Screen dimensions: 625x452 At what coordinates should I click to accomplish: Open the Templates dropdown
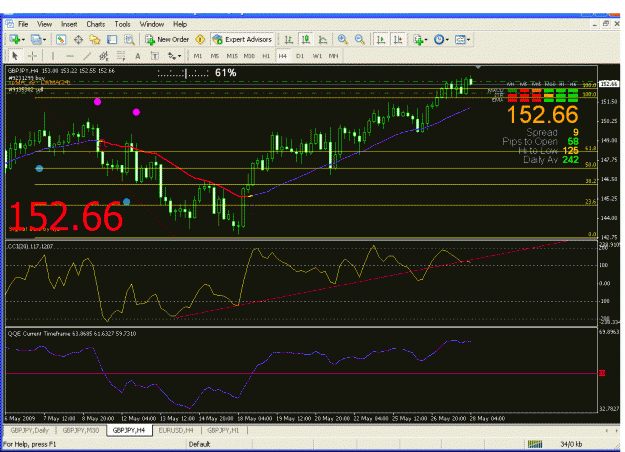tap(463, 39)
